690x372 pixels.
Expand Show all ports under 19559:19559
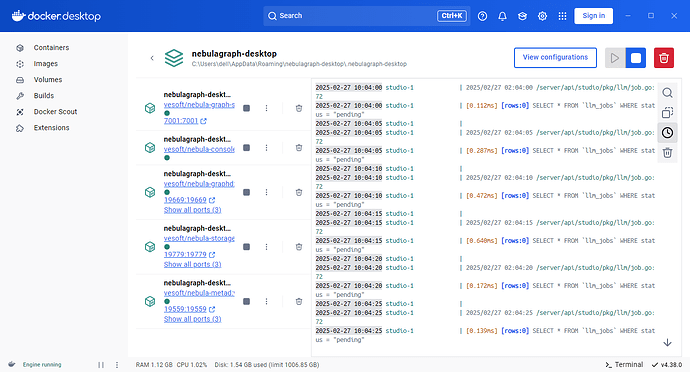click(192, 319)
